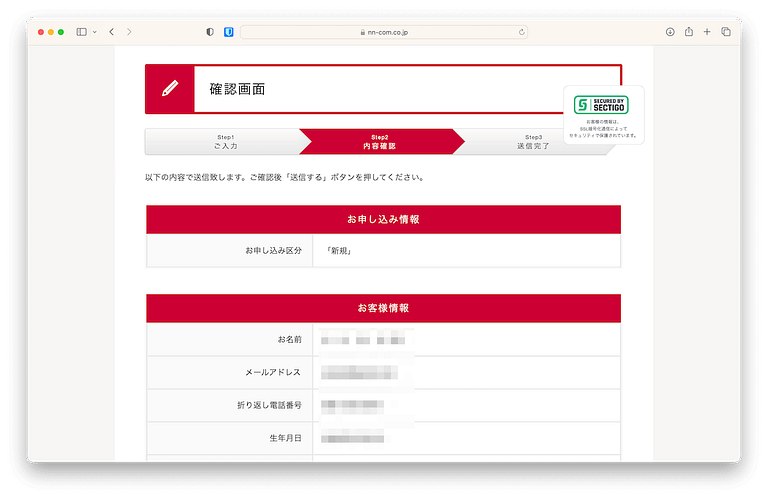The image size is (768, 499).
Task: Open the blue password manager extension
Action: pos(228,32)
